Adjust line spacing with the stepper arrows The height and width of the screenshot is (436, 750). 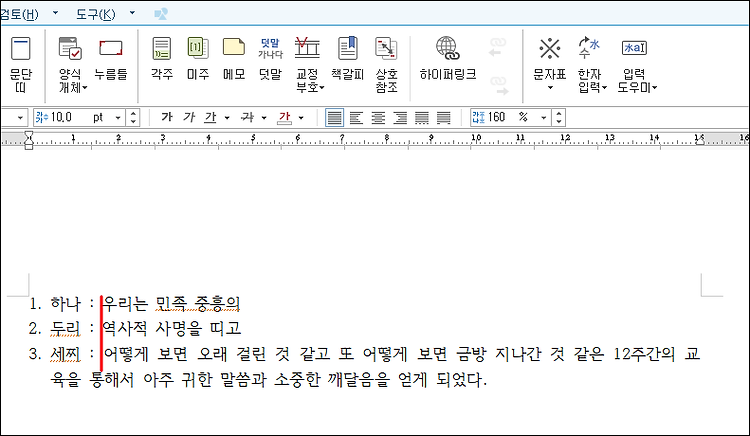click(559, 118)
